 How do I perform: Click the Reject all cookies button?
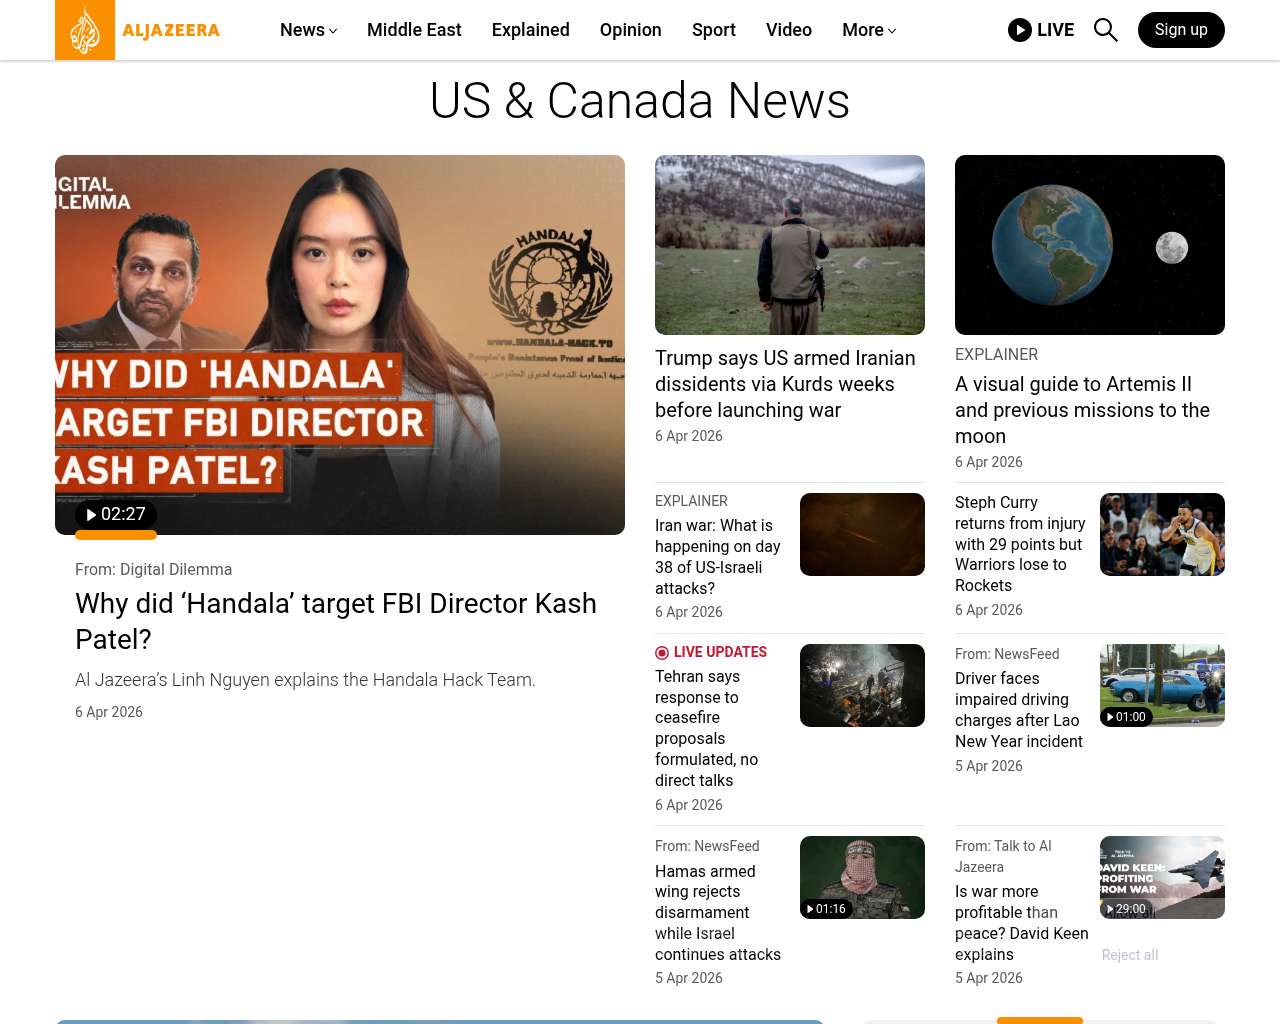point(1129,955)
